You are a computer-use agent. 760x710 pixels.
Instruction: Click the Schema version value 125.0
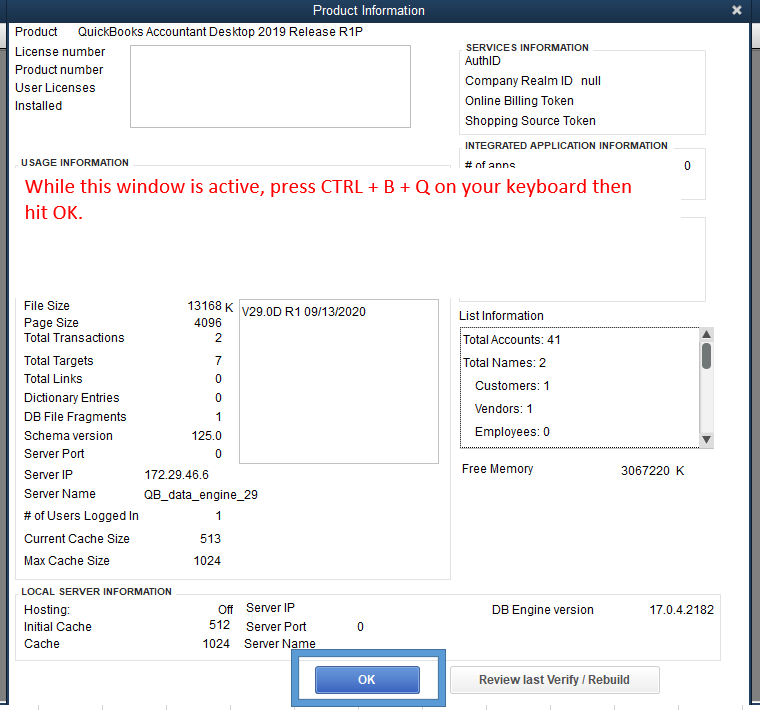coord(206,436)
